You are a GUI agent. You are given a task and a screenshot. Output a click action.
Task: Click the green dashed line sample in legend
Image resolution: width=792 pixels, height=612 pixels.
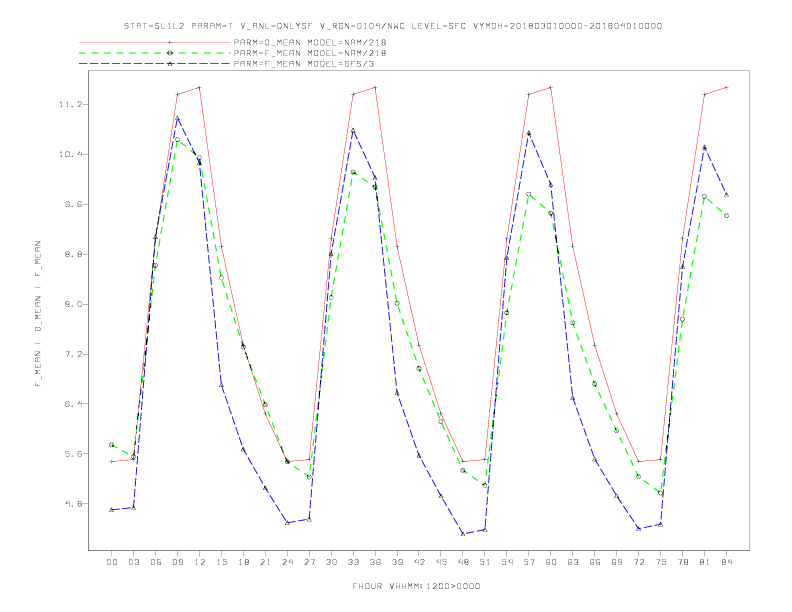155,53
